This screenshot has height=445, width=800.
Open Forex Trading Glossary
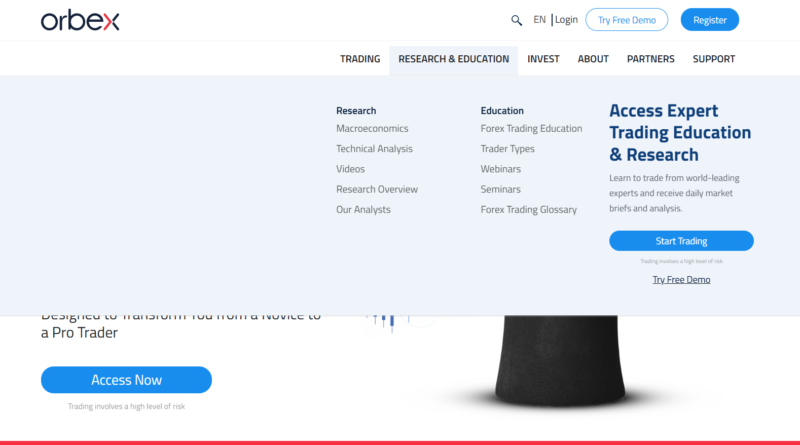(529, 210)
